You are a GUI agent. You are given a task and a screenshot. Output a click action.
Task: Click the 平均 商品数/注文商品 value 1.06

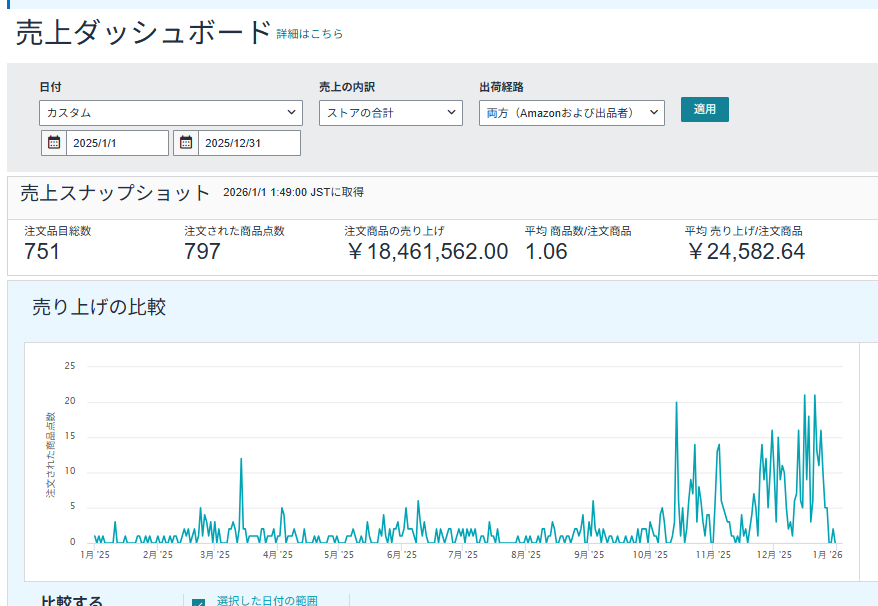click(x=546, y=252)
